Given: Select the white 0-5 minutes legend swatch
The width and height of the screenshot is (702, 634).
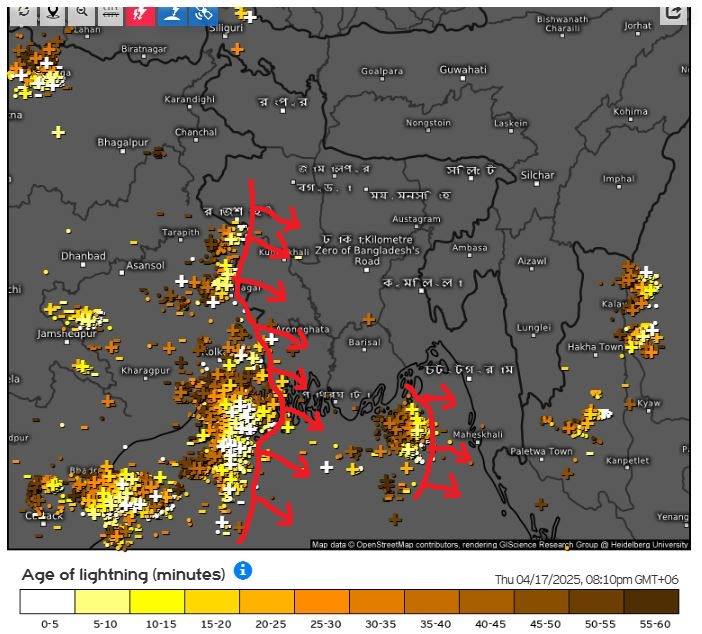Looking at the screenshot, I should (x=47, y=601).
